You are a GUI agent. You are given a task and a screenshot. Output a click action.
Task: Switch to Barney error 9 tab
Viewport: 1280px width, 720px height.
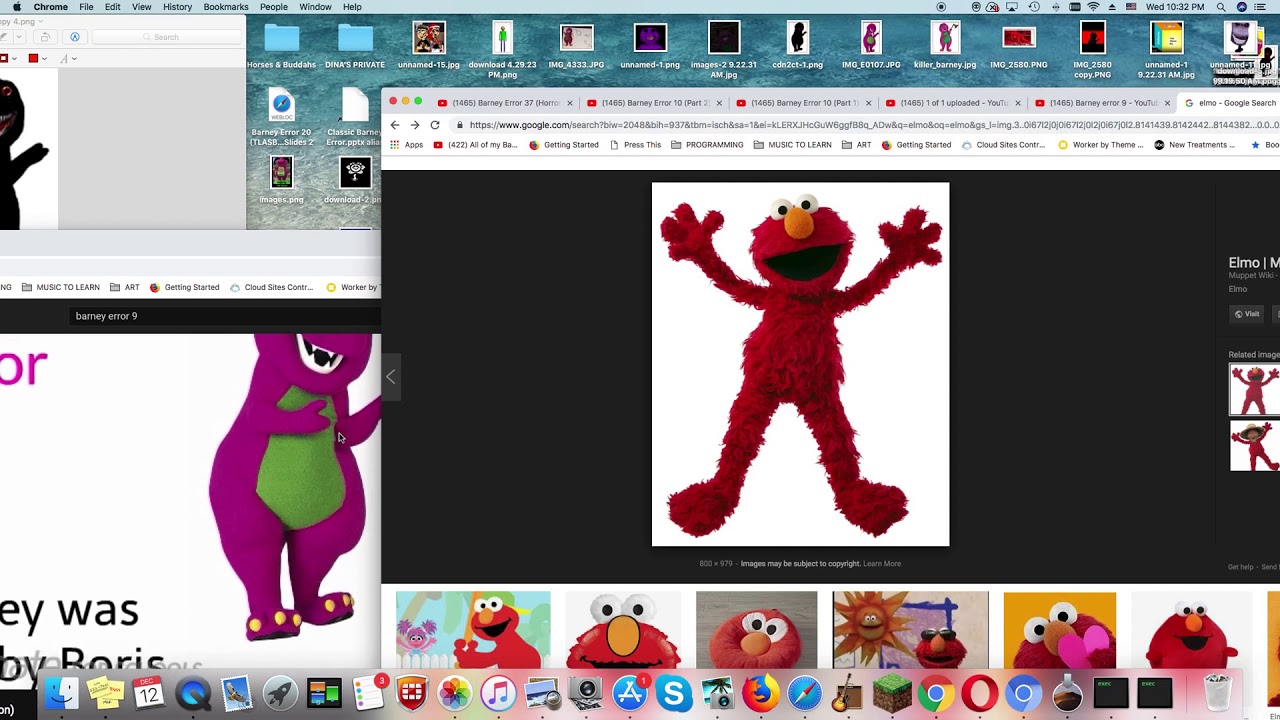tap(1103, 103)
